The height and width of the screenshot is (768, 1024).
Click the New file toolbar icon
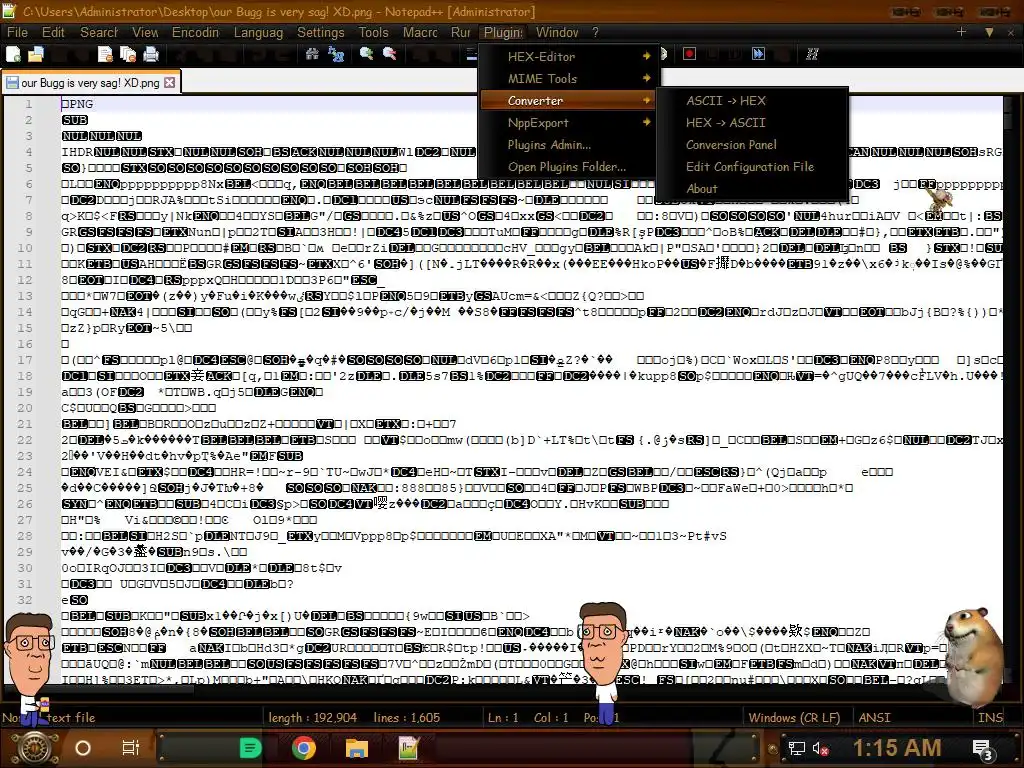[14, 55]
